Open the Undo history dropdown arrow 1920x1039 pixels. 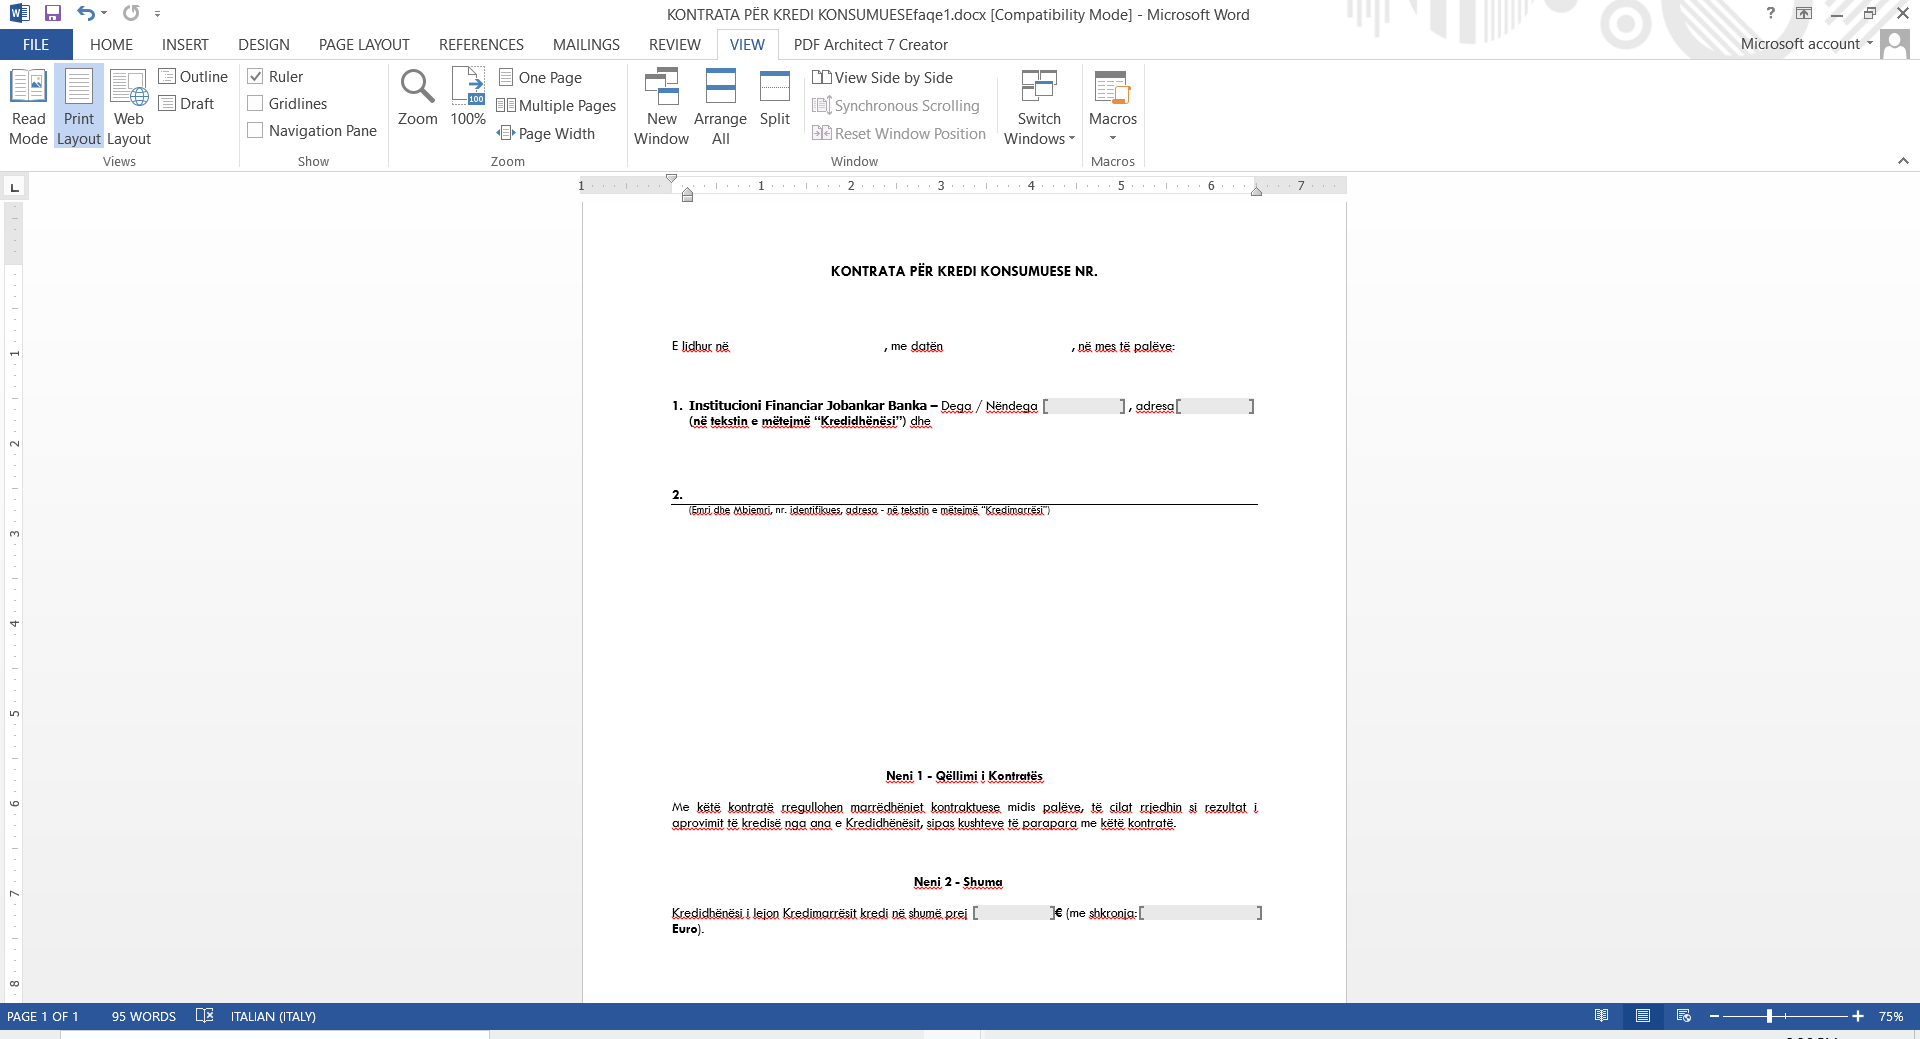pyautogui.click(x=105, y=14)
